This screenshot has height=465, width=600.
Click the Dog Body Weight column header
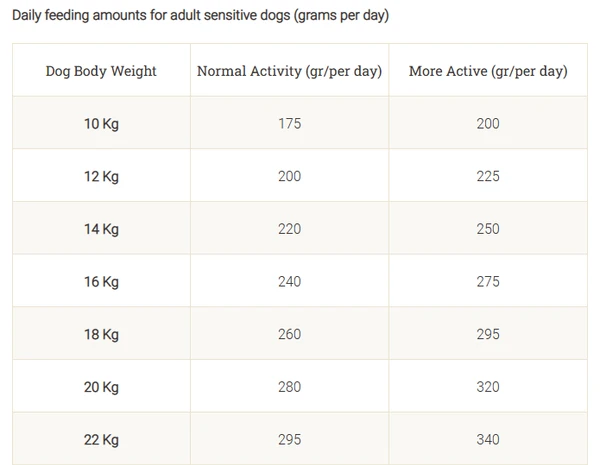101,71
